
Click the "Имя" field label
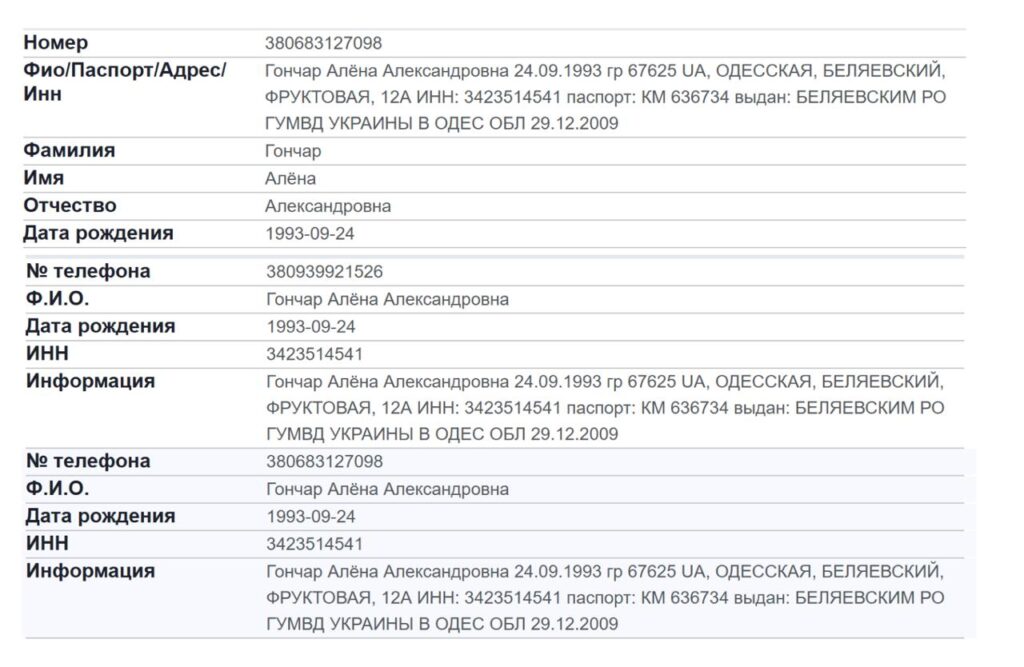[44, 178]
